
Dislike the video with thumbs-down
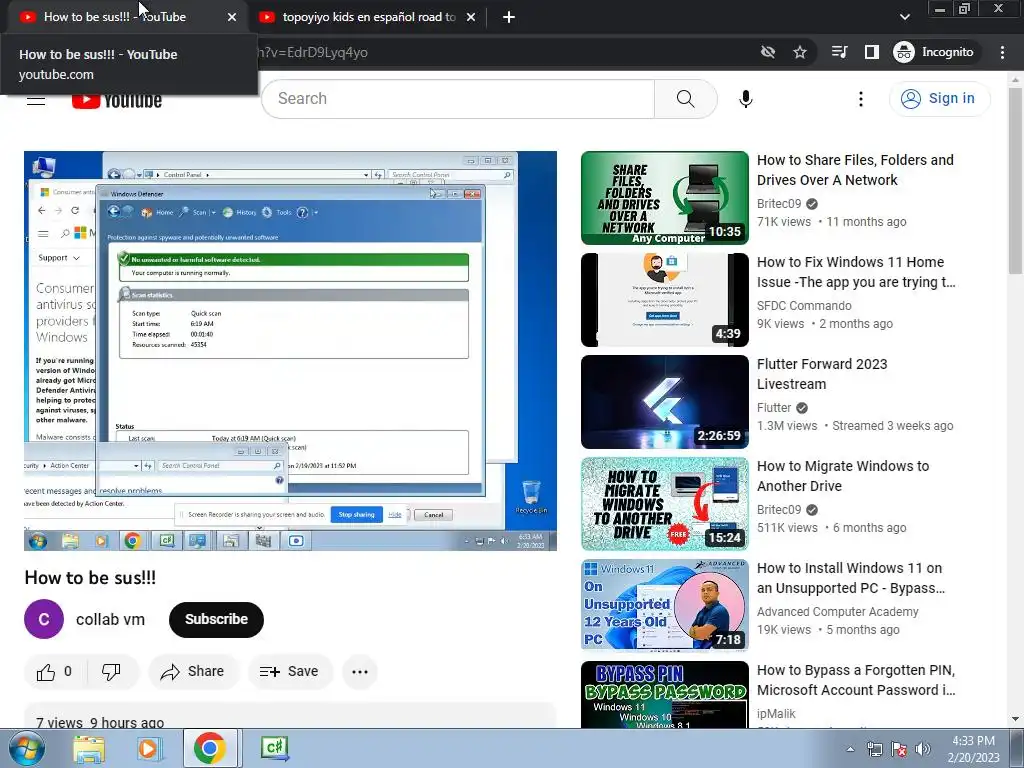(111, 671)
